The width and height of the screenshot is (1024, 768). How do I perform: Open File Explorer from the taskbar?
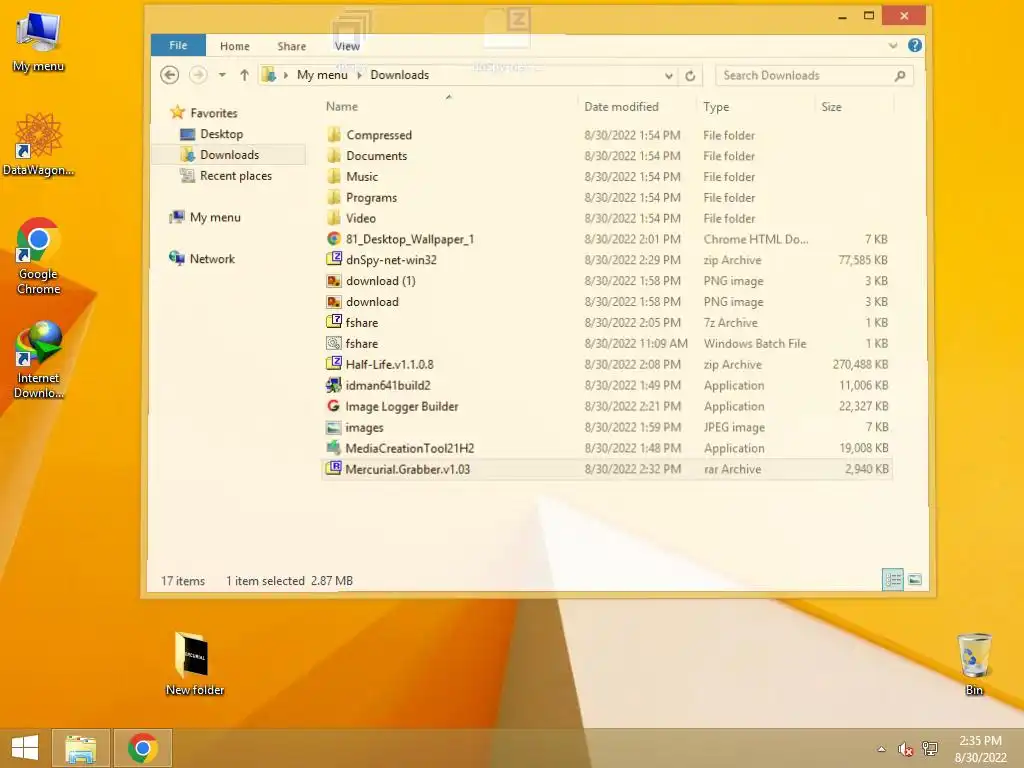click(x=80, y=748)
